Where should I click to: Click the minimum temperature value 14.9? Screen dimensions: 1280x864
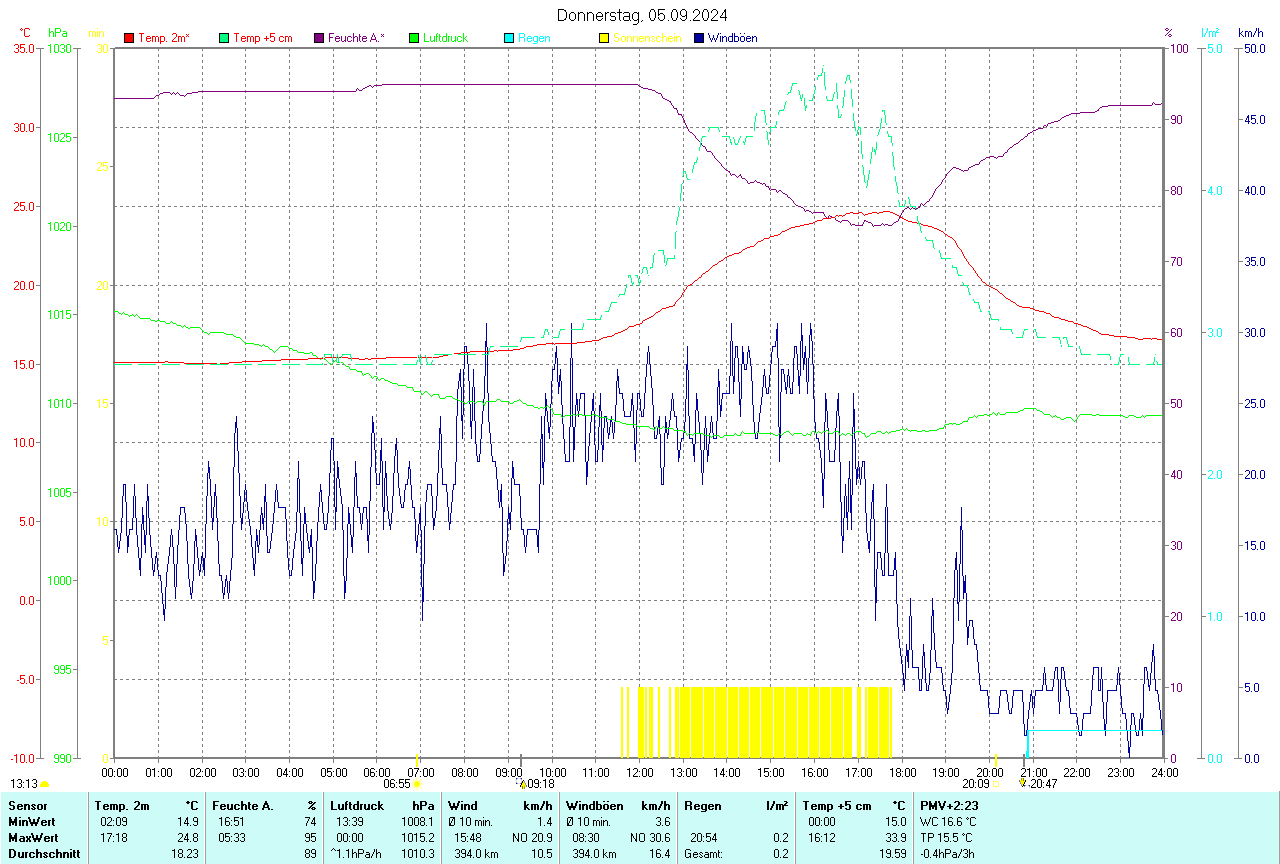click(190, 821)
